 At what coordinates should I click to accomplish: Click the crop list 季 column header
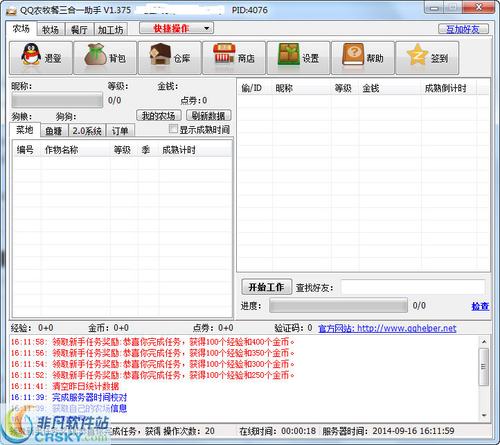[148, 150]
